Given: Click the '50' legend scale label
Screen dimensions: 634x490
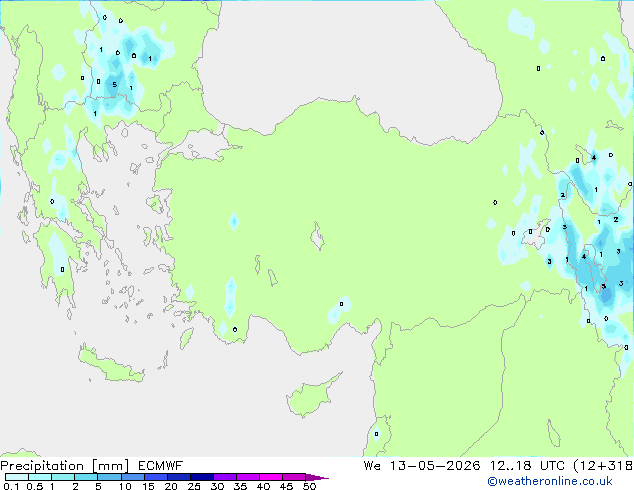Looking at the screenshot, I should (309, 486).
